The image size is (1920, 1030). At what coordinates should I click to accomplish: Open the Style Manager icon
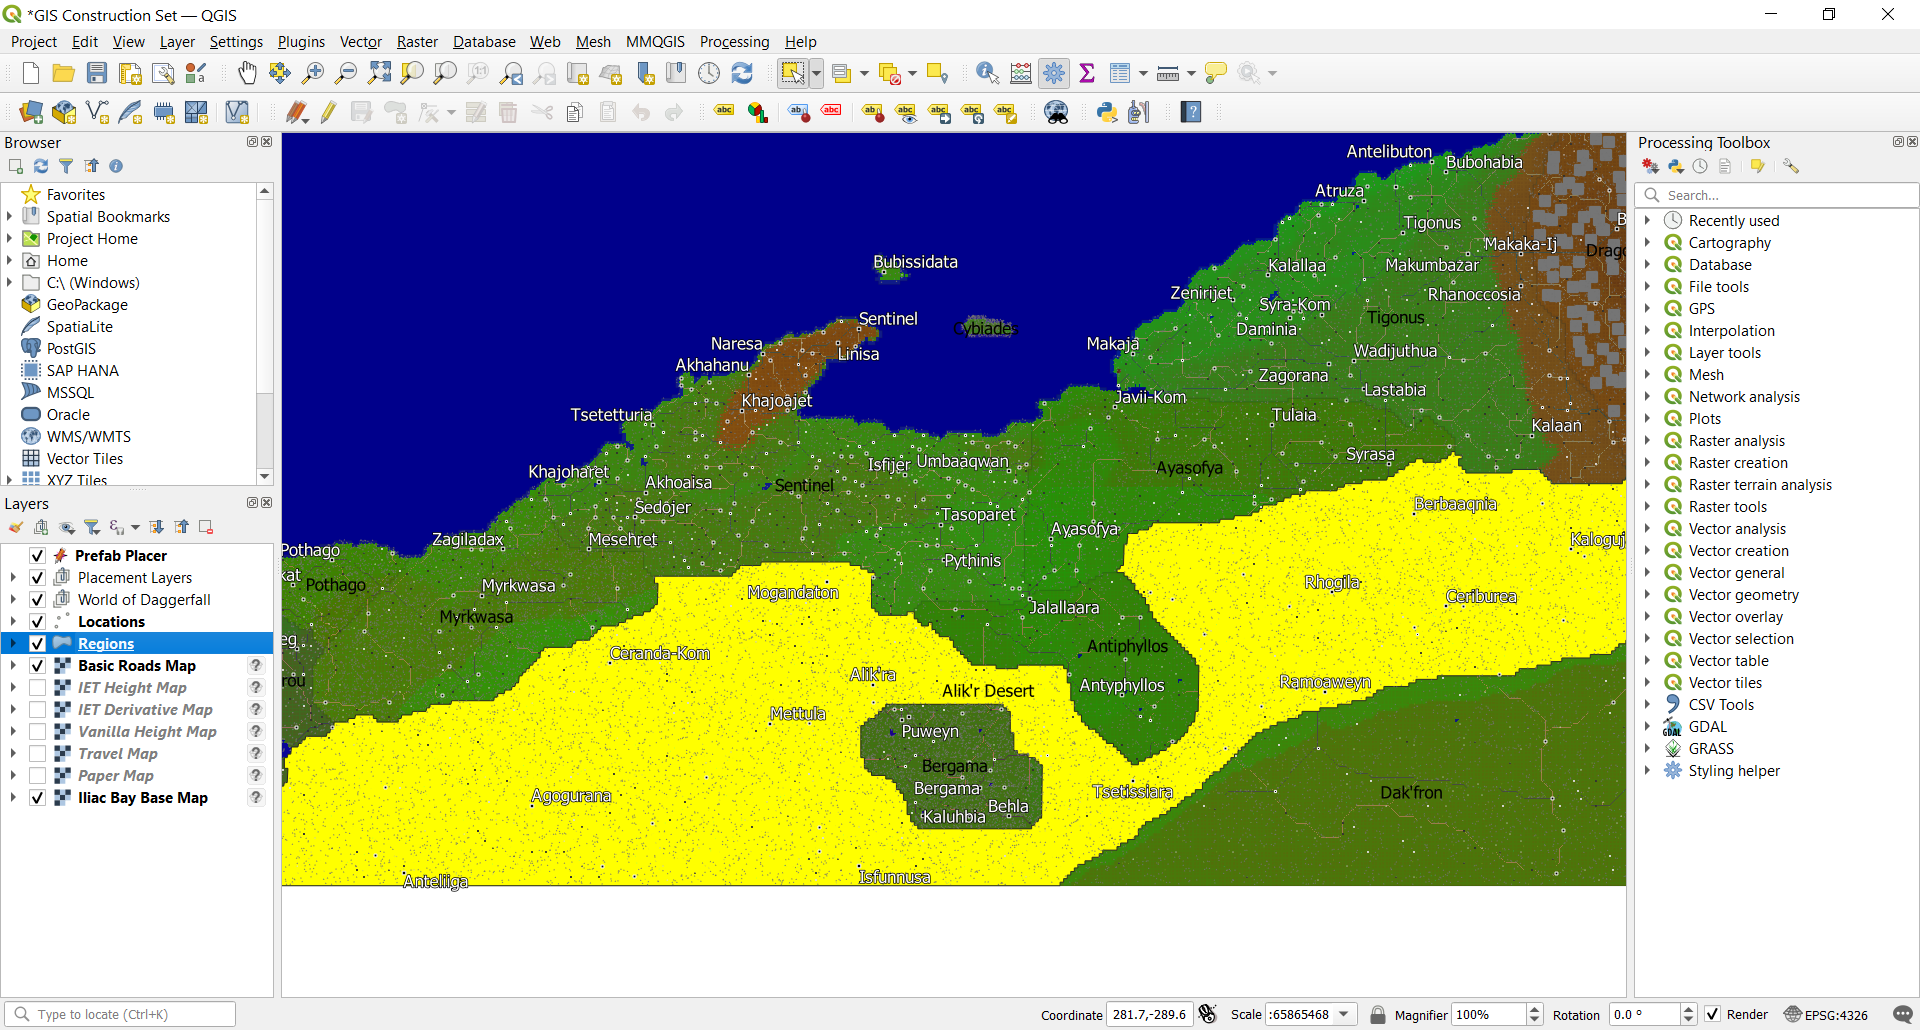coord(196,73)
